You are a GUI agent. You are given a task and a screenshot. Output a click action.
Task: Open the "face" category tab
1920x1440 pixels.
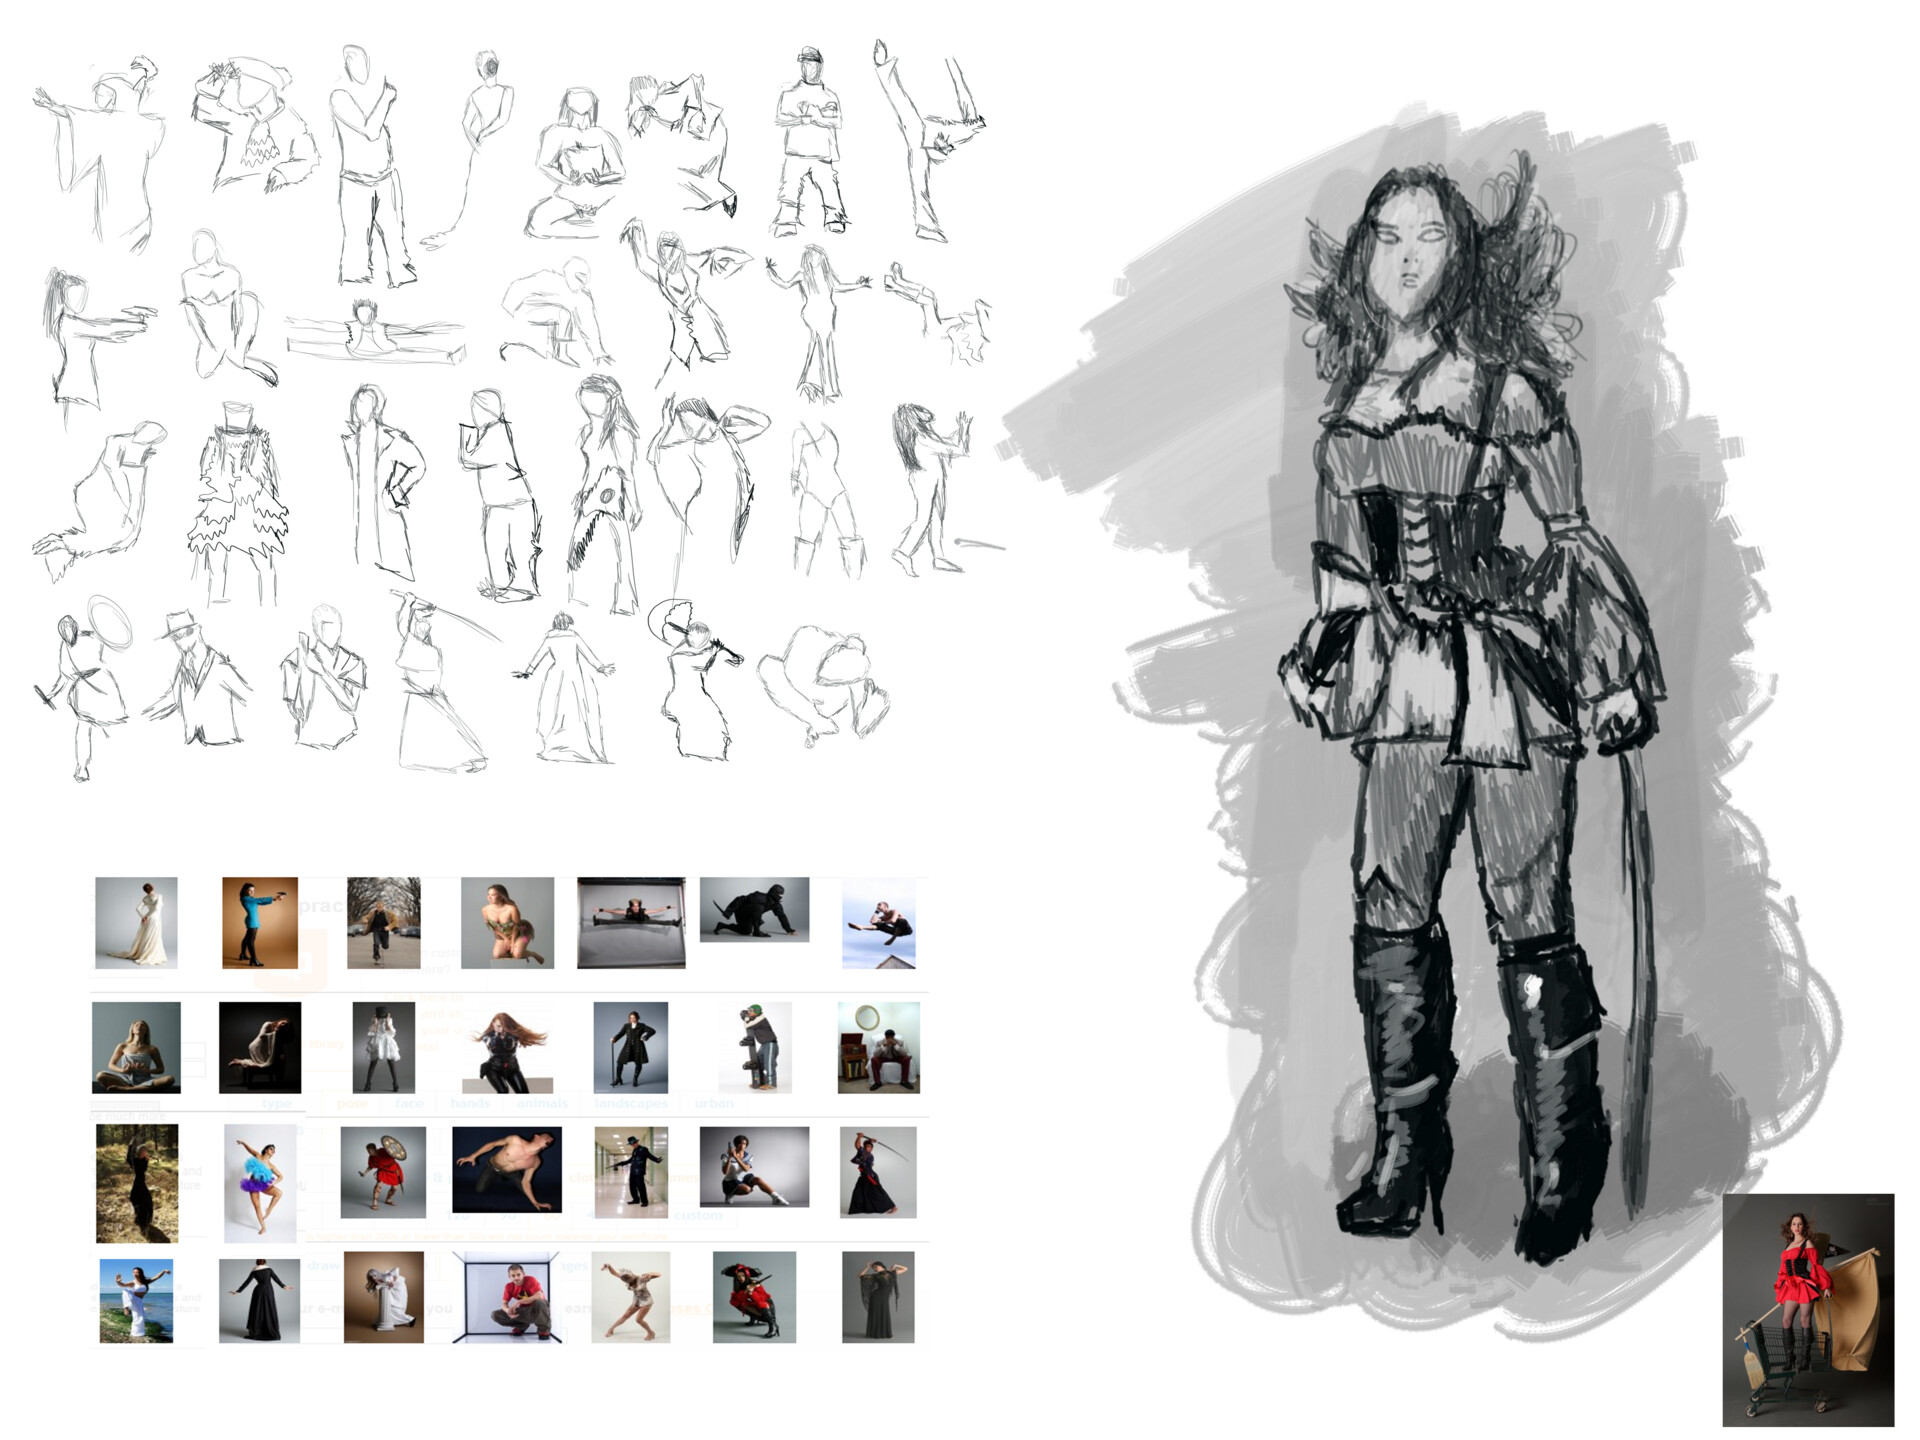coord(409,1103)
